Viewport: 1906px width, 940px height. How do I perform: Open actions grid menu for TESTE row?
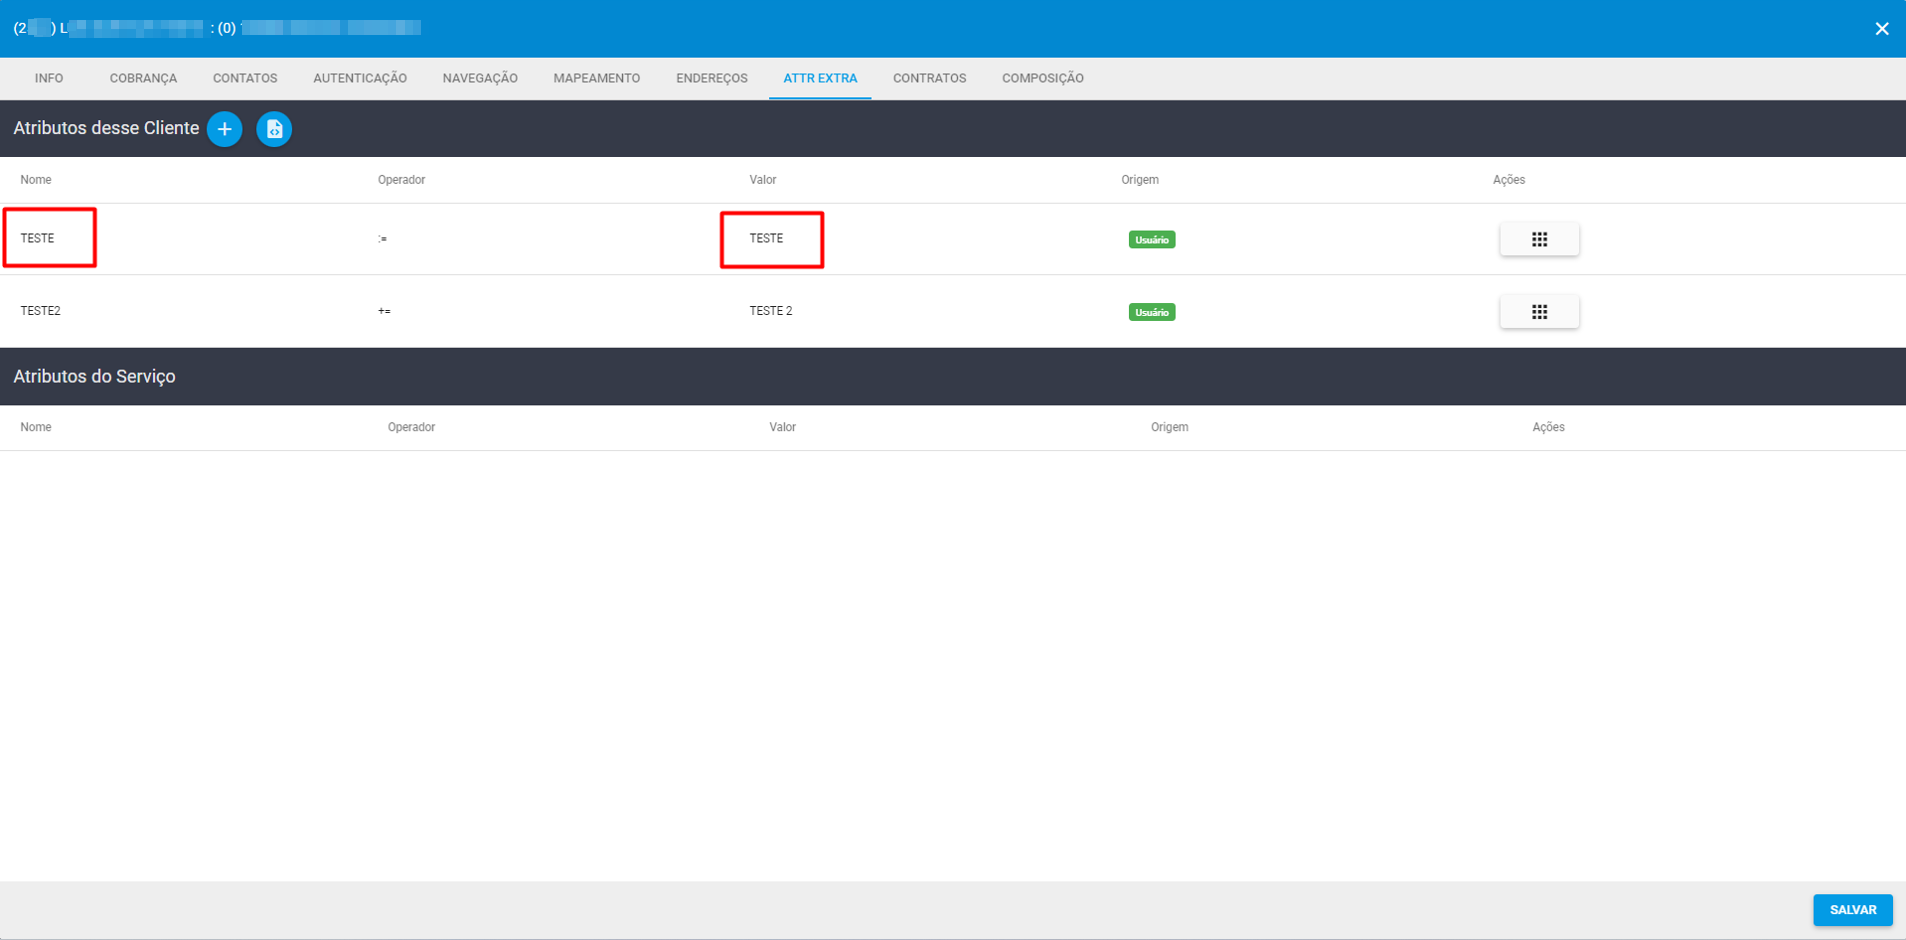click(1539, 239)
